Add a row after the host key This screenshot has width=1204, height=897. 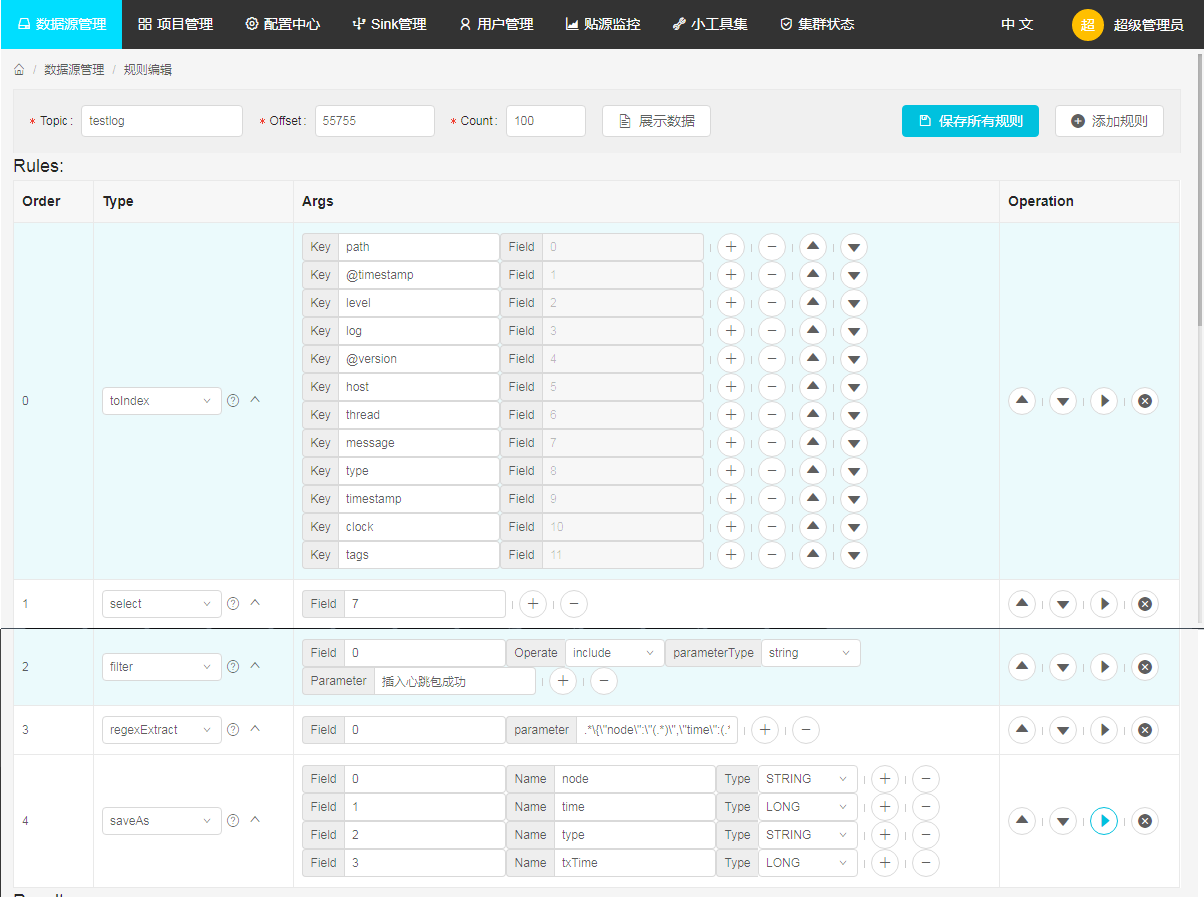pos(731,387)
